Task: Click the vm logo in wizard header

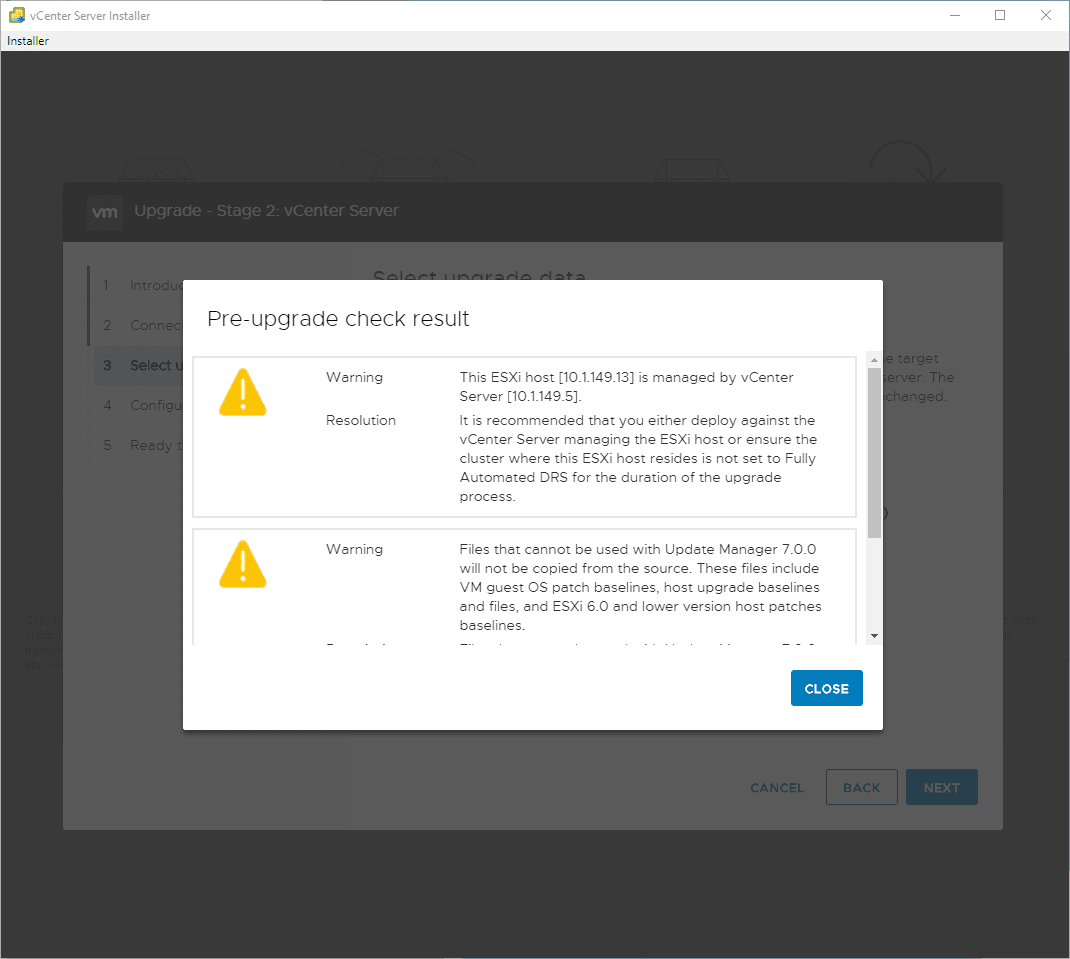Action: click(105, 212)
